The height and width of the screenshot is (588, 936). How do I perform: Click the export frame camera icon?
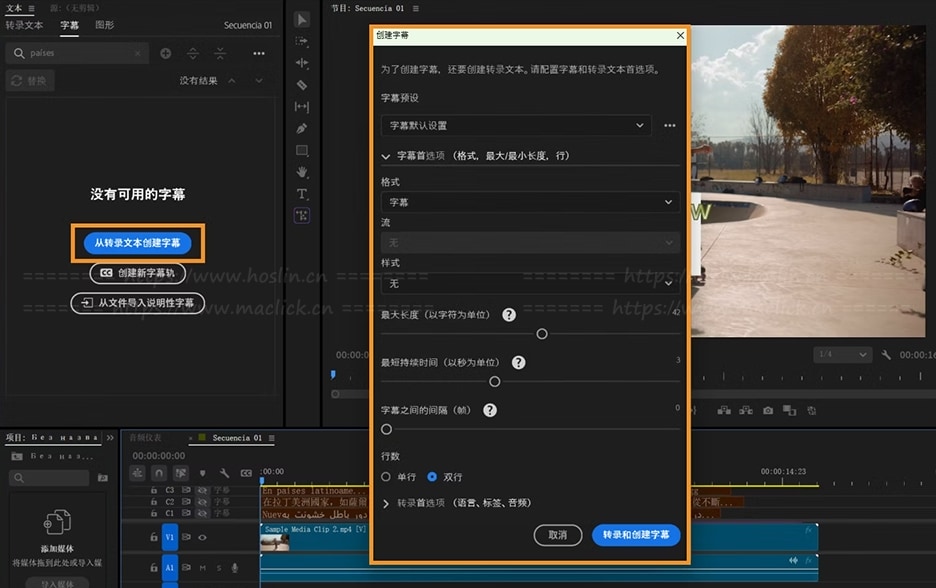click(768, 410)
